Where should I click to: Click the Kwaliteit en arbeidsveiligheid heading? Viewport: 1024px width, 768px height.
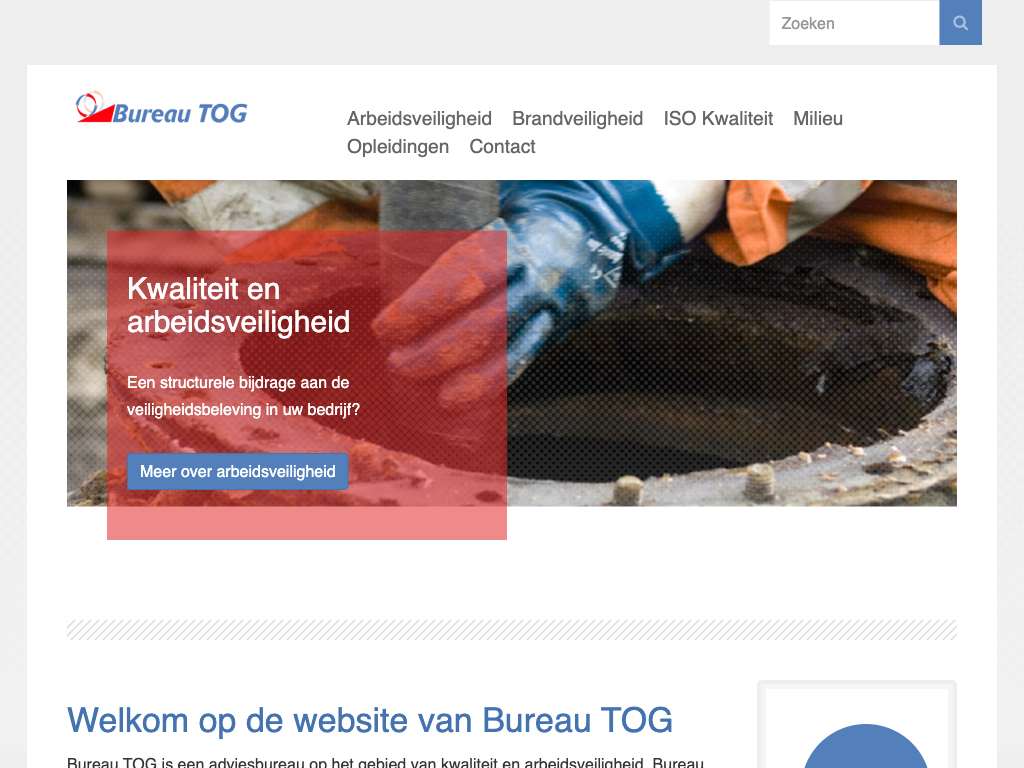238,305
